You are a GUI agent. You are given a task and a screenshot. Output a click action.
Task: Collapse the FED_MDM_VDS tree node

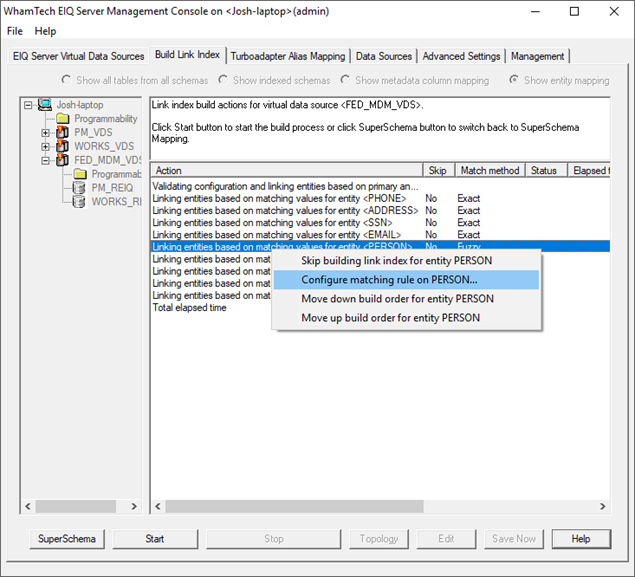[x=46, y=160]
